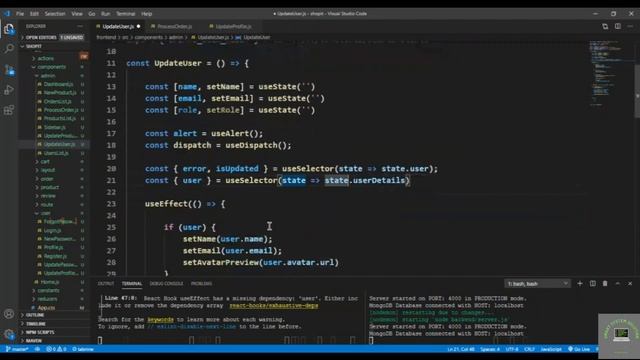Open the Explorer view in activity bar
The image size is (640, 360).
[9, 29]
